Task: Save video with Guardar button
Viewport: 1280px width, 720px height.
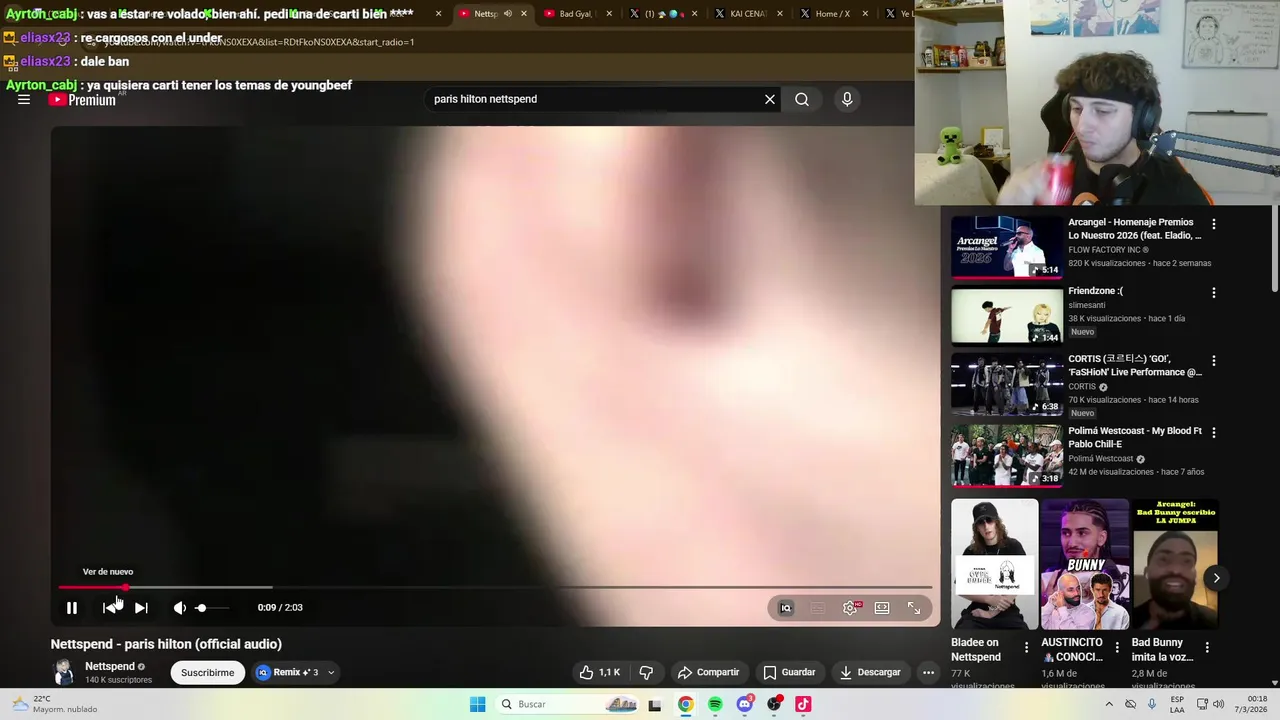Action: pos(789,672)
